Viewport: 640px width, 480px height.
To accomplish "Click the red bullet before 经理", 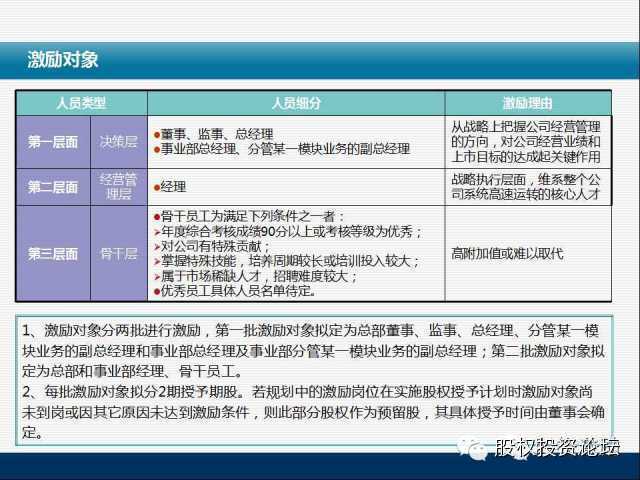I will [157, 187].
